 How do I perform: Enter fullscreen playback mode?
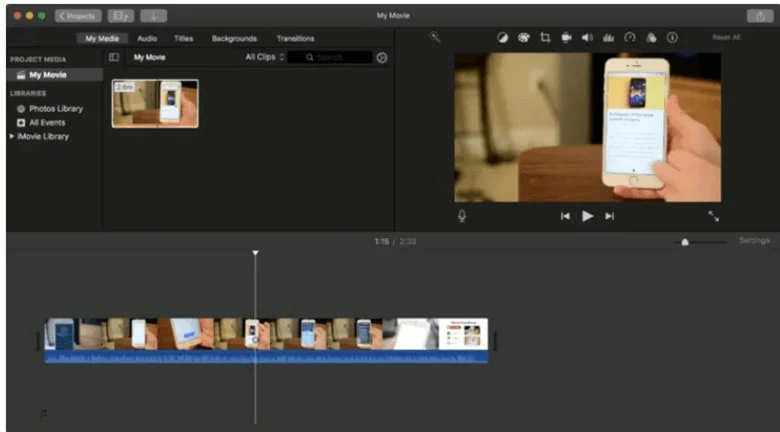714,216
